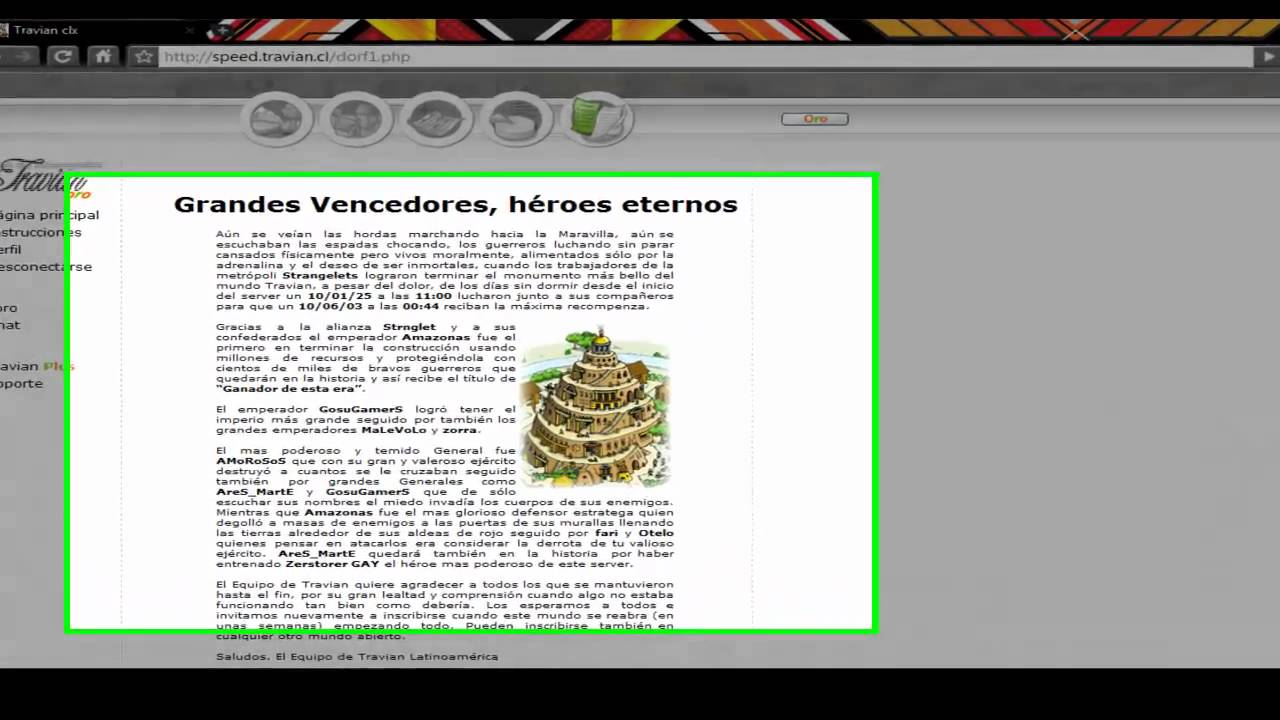Bookmark the page with the star icon
The width and height of the screenshot is (1280, 720).
(x=144, y=56)
